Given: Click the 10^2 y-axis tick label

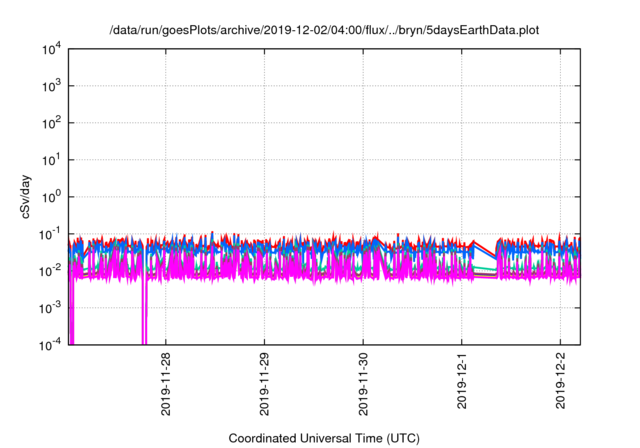Looking at the screenshot, I should (x=52, y=123).
